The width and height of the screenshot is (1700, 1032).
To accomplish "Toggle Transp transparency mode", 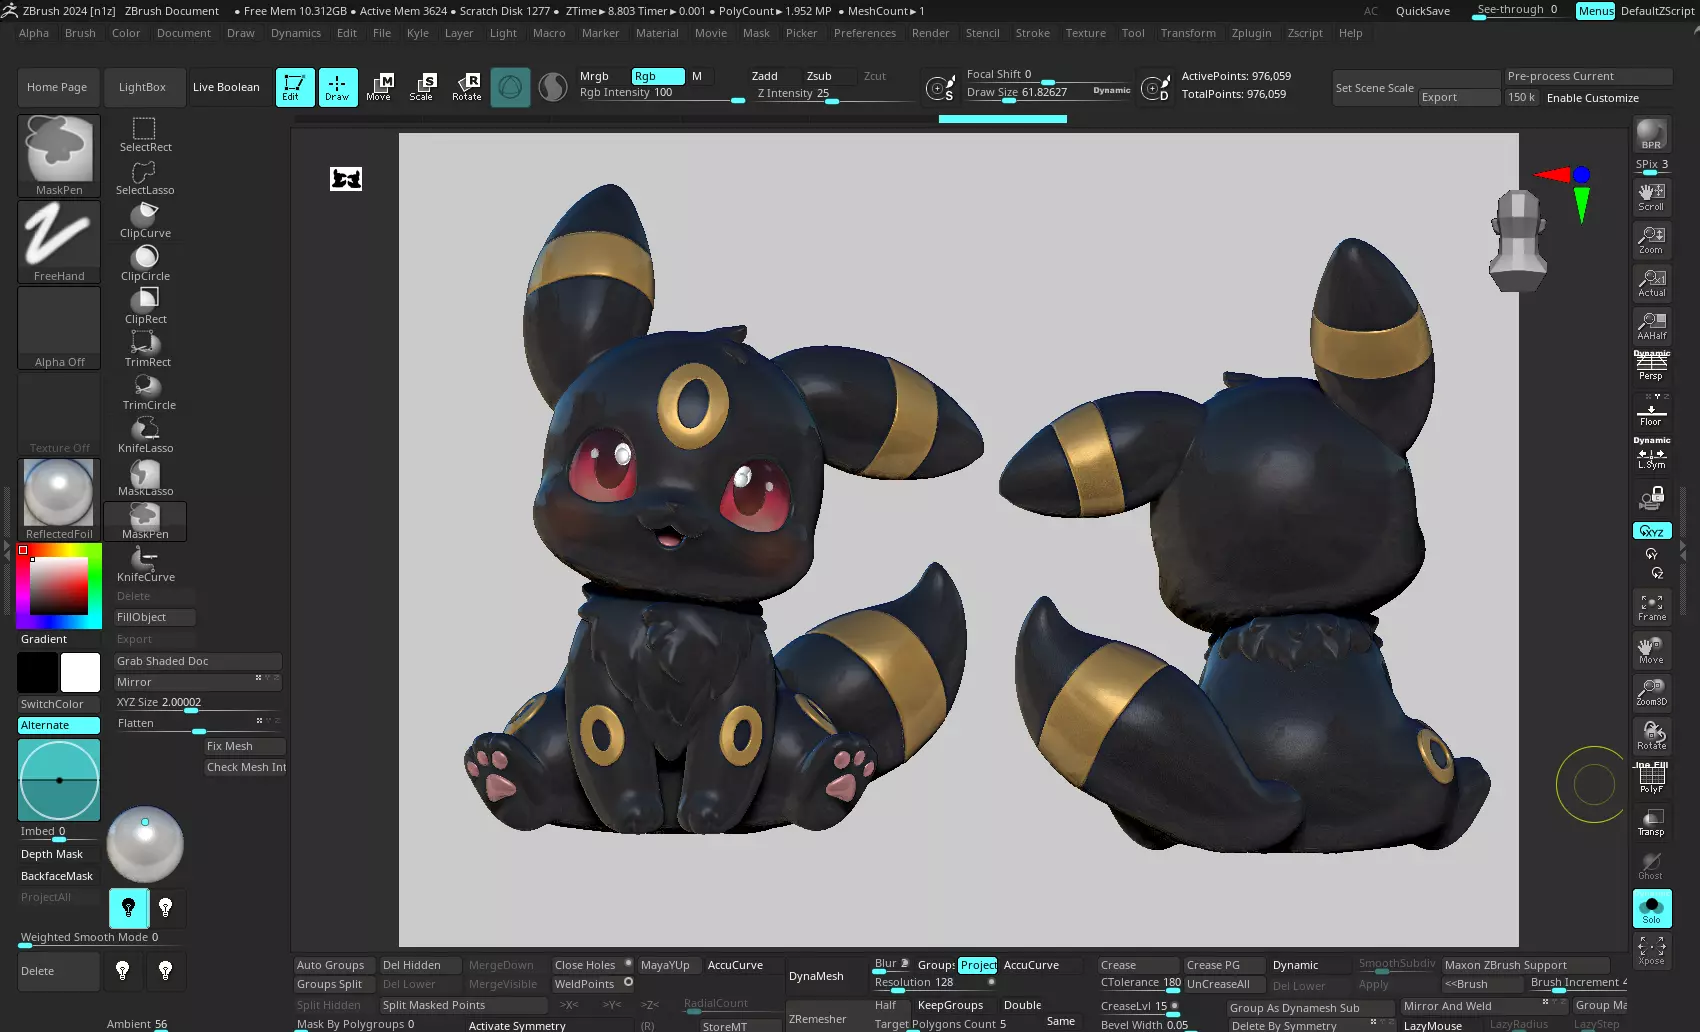I will tap(1651, 821).
